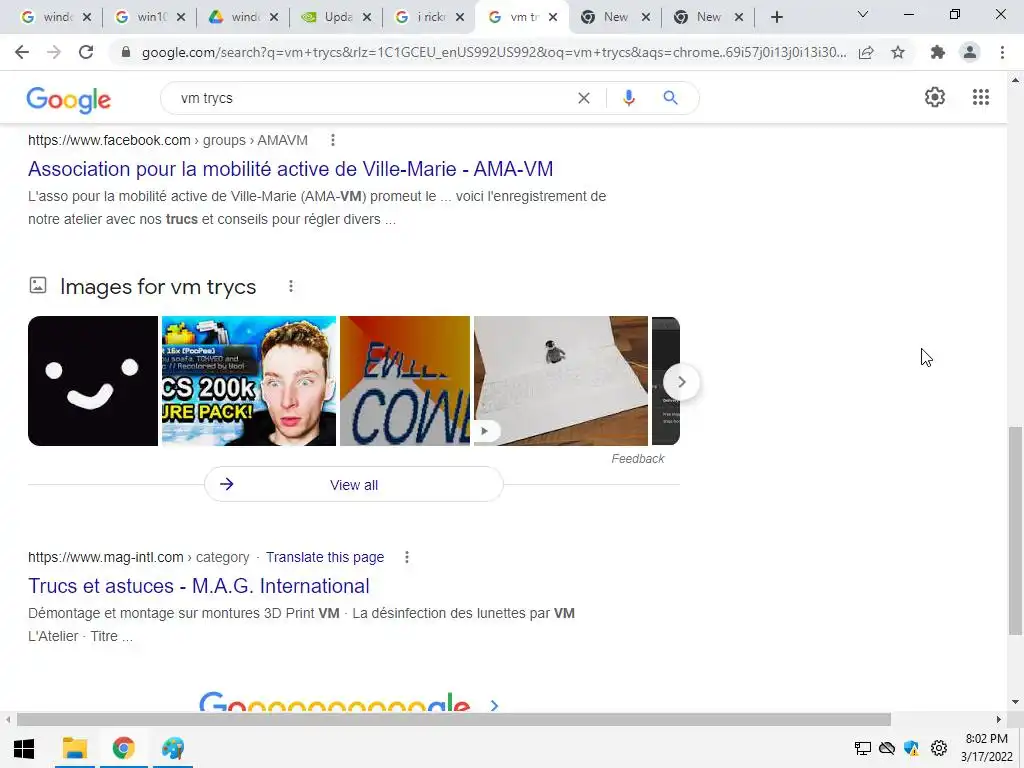
Task: Bookmark this page with the star
Action: tap(898, 52)
